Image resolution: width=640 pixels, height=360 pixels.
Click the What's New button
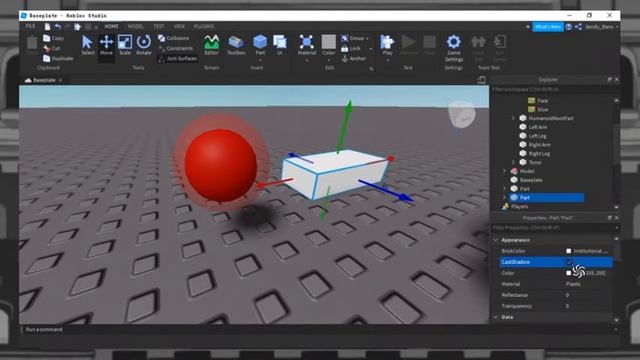(x=548, y=27)
